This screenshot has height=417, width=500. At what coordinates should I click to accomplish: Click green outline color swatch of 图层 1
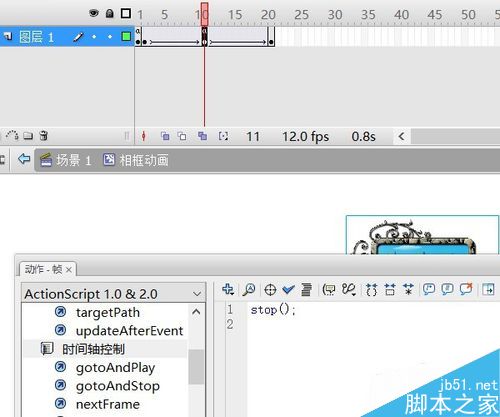coord(126,36)
